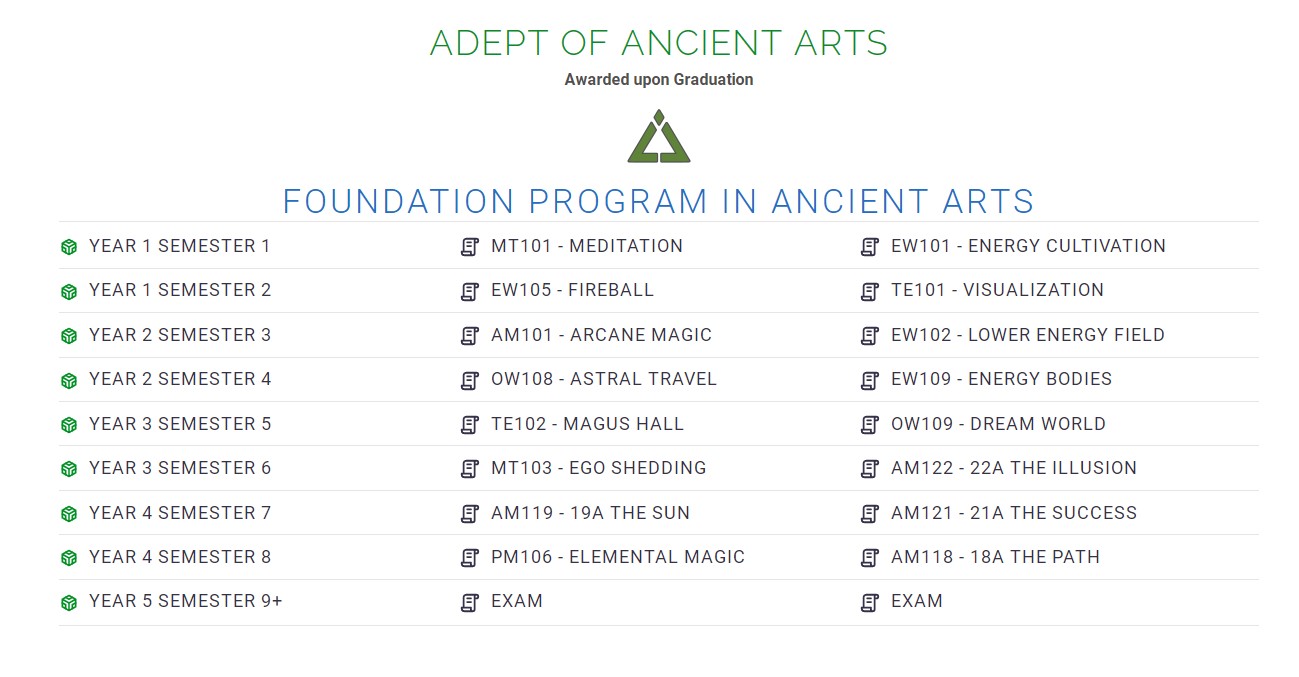Click the scroll icon next to OW108 - Astral Travel

(x=469, y=380)
